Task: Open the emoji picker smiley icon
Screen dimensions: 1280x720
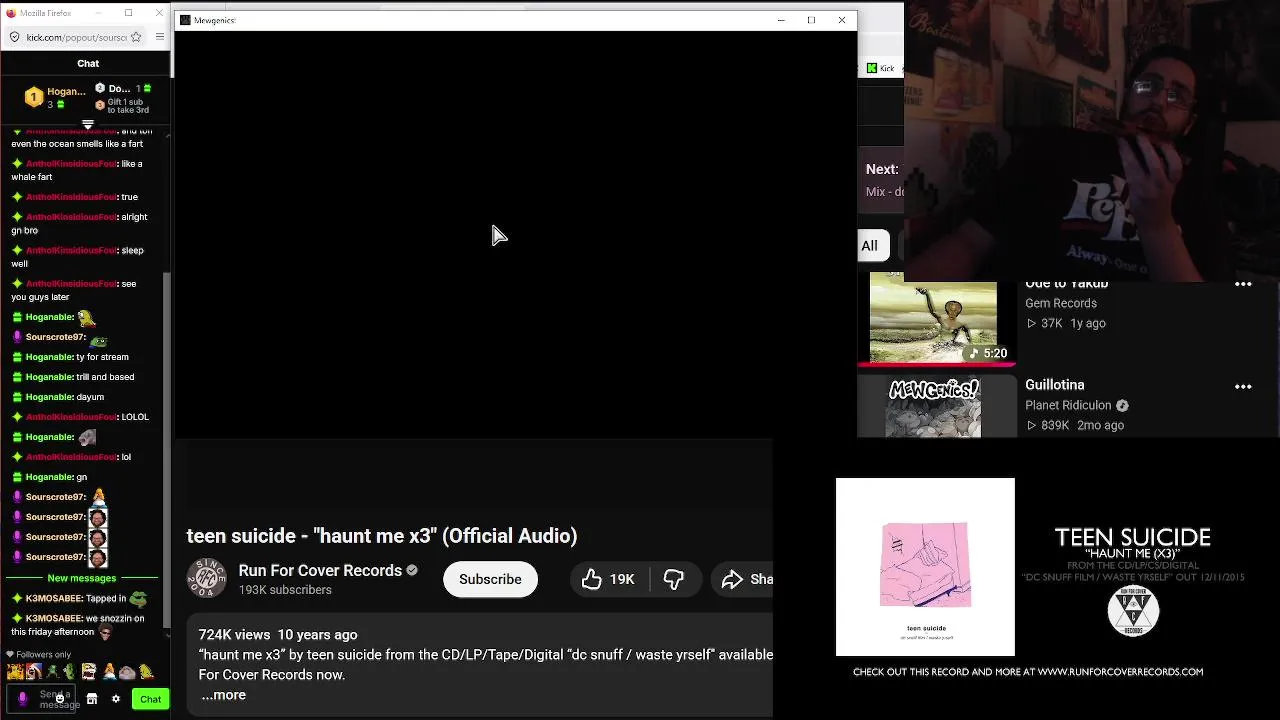Action: (x=60, y=699)
